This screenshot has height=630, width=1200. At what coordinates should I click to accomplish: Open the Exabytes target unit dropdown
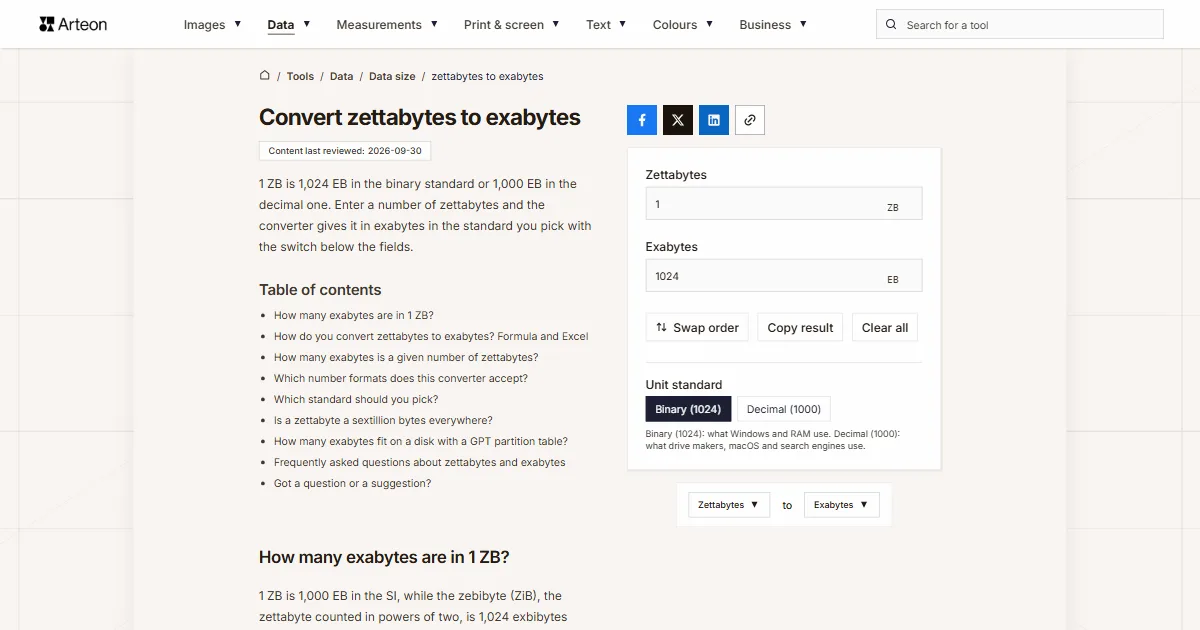[x=842, y=505]
